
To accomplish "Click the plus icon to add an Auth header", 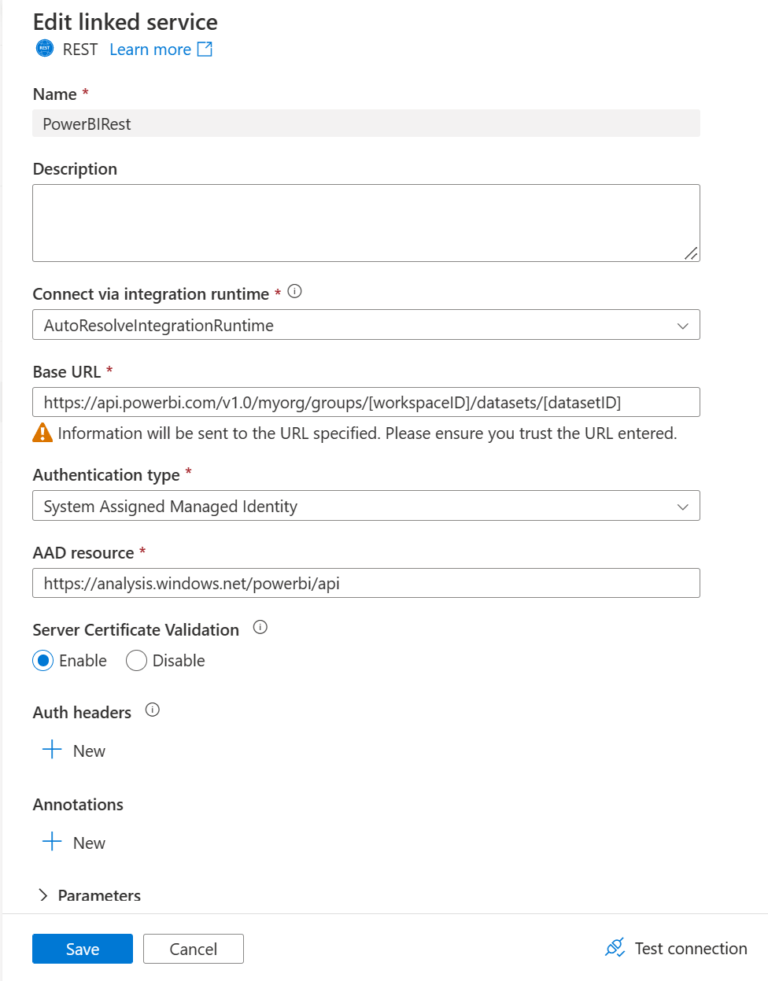I will 52,750.
